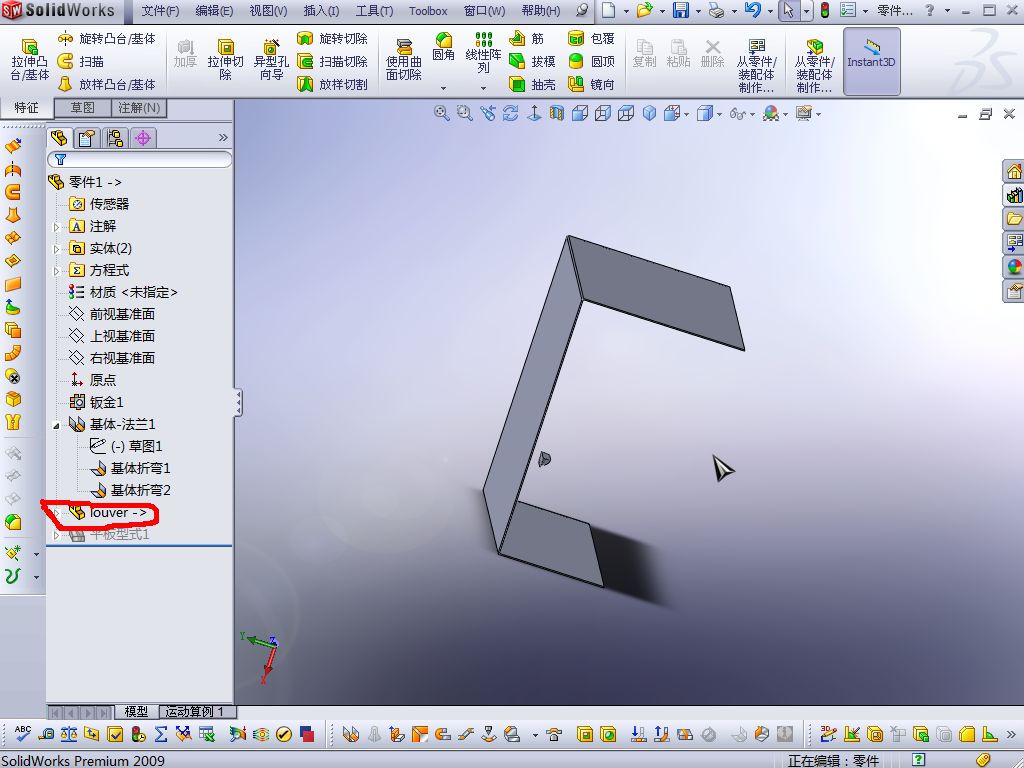The image size is (1024, 768).
Task: Open the 插入(I) menu
Action: point(321,11)
